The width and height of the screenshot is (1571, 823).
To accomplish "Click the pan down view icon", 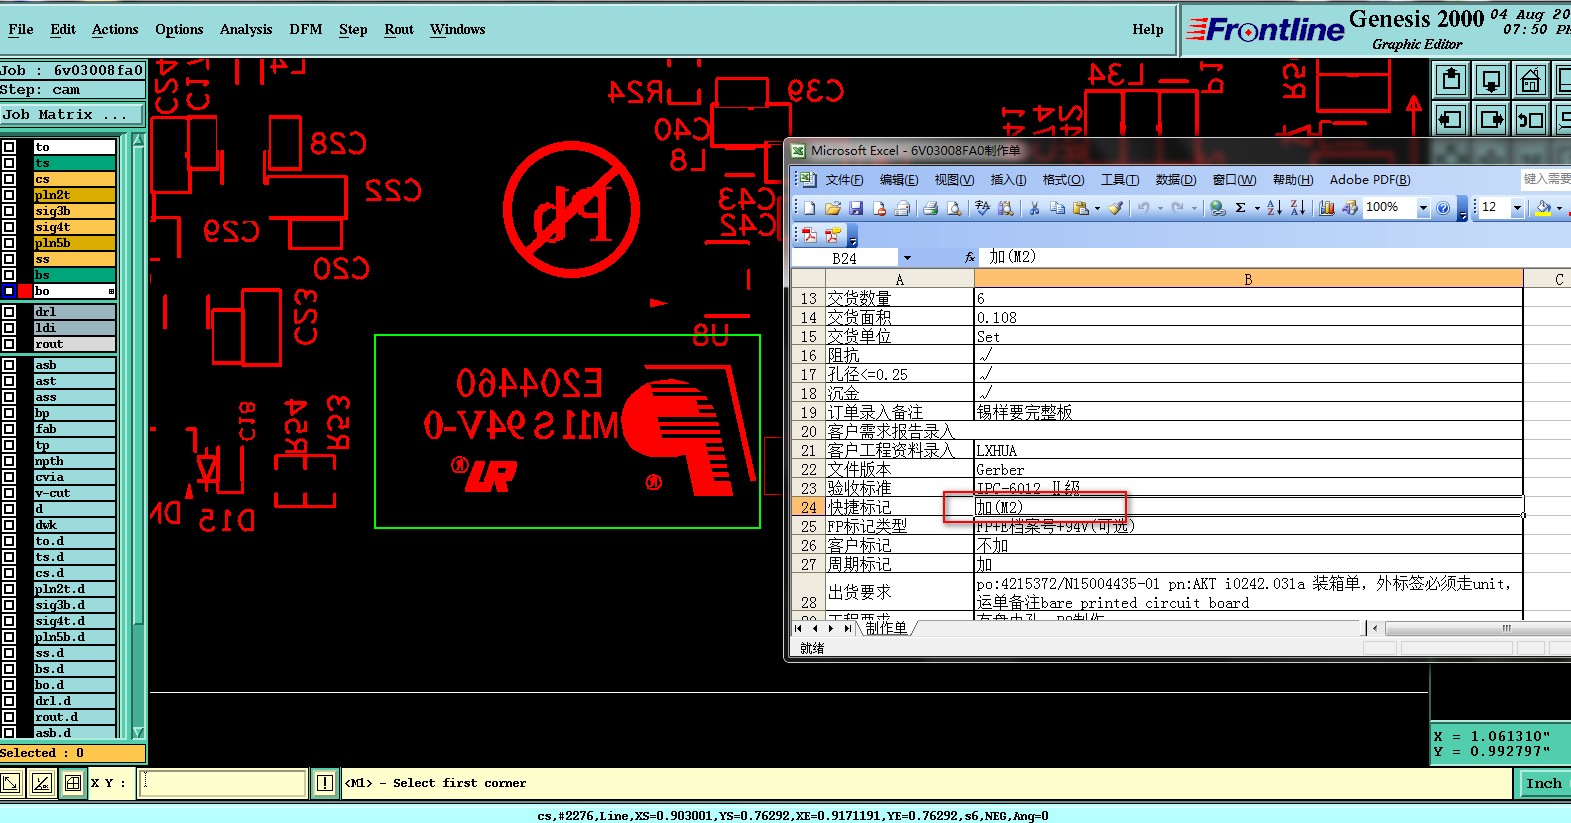I will tap(1491, 80).
